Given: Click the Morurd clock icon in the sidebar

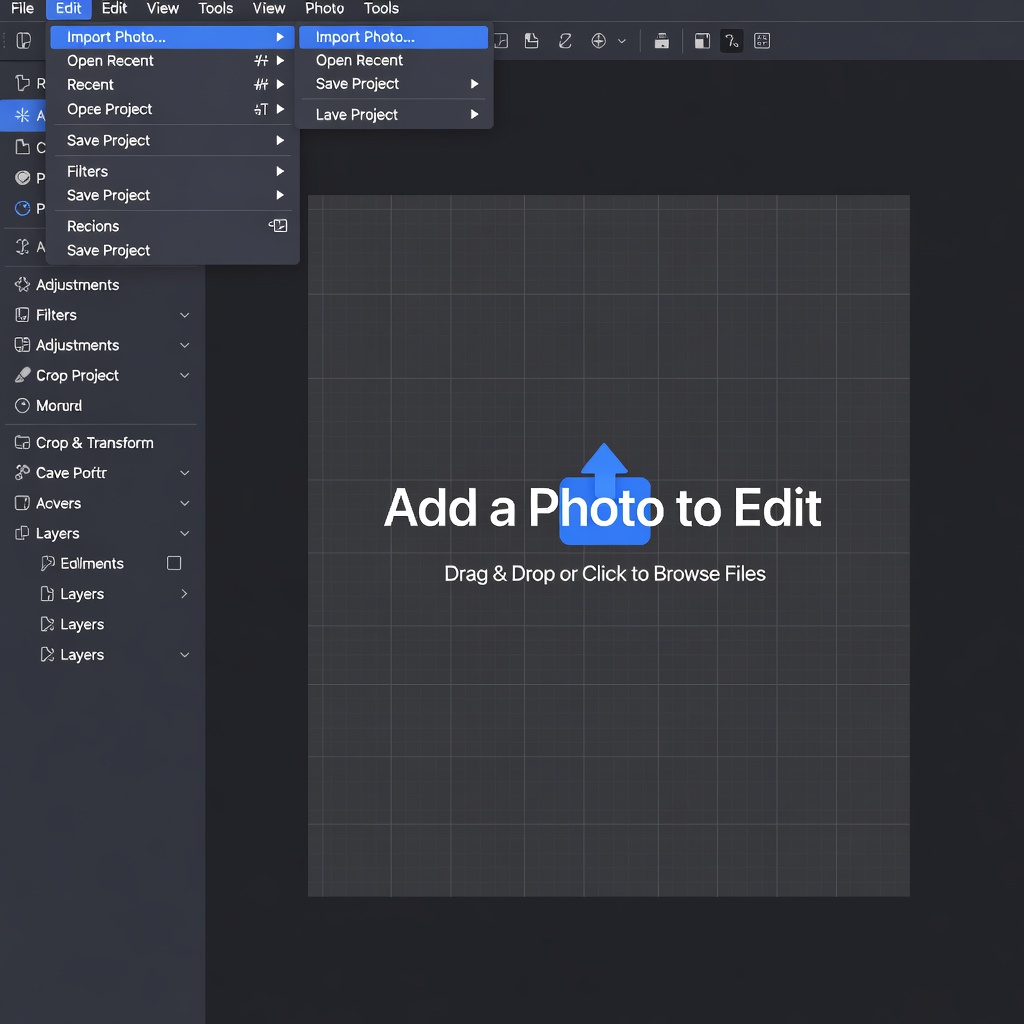Looking at the screenshot, I should (x=22, y=406).
